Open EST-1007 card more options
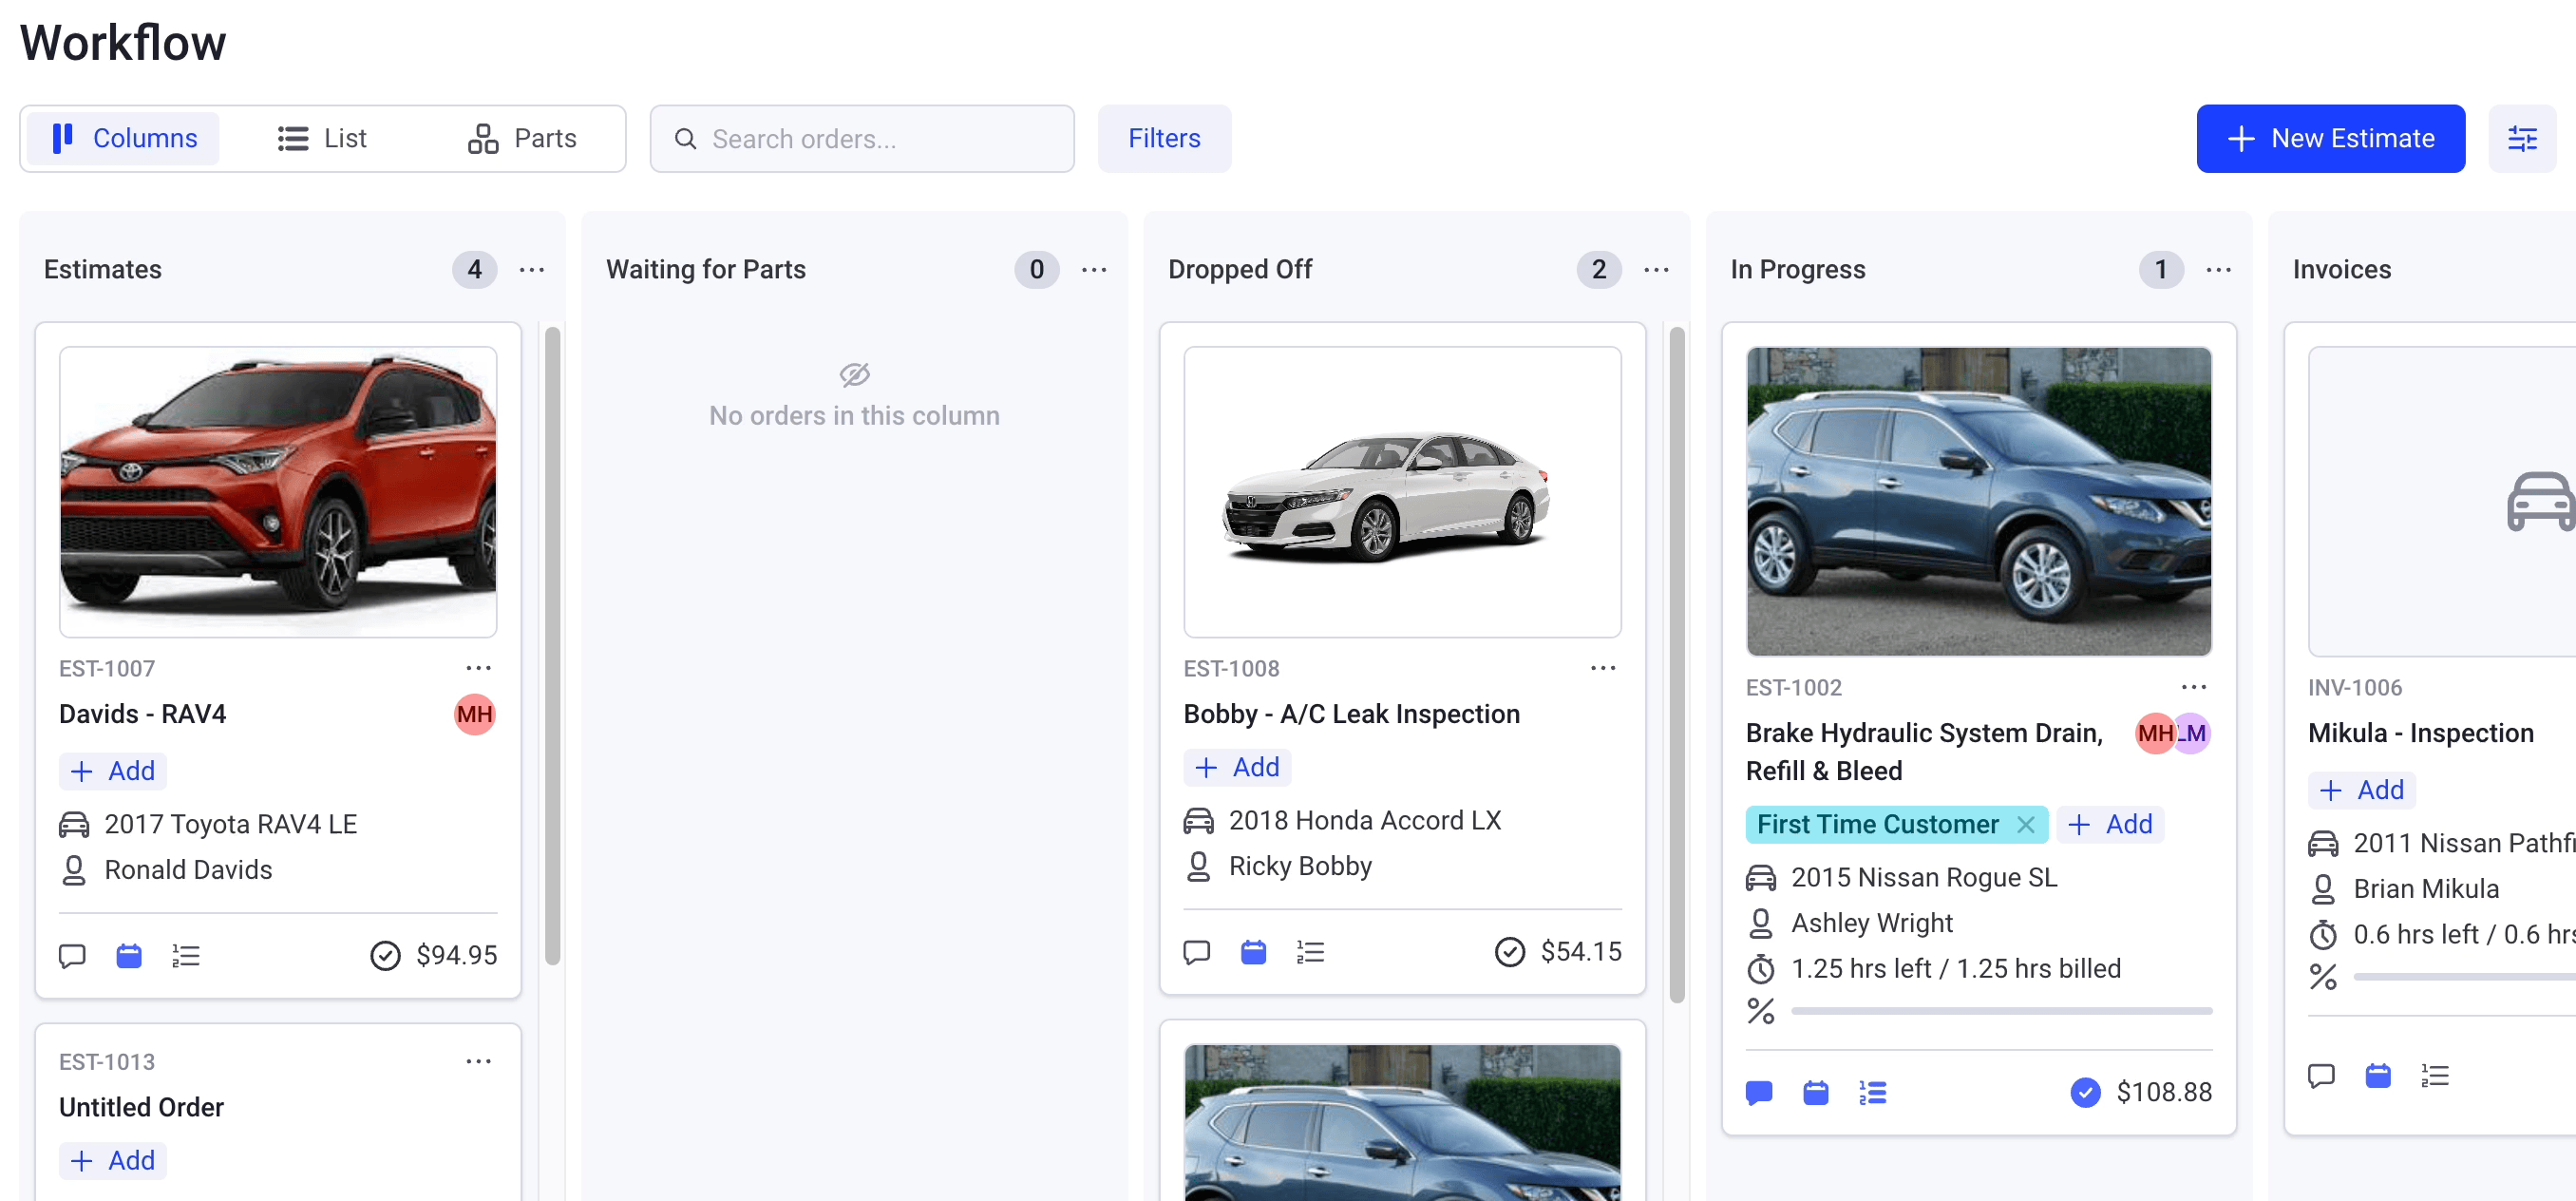The image size is (2576, 1201). pos(478,667)
